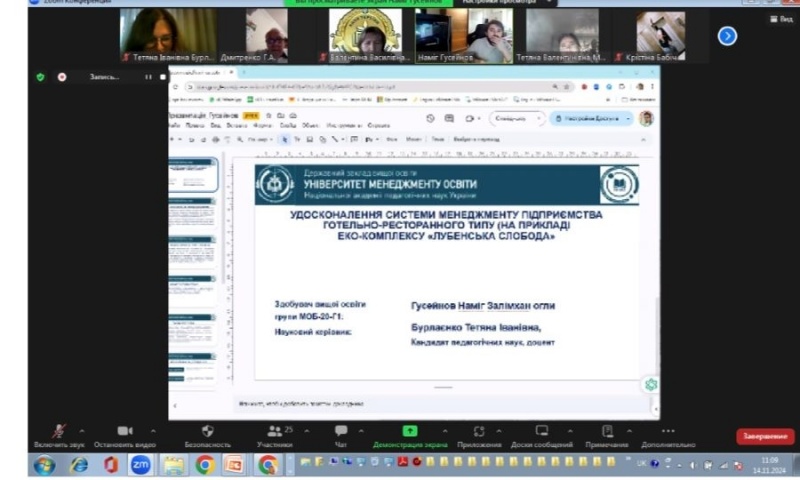Select the line tool
The height and width of the screenshot is (480, 800).
click(335, 139)
